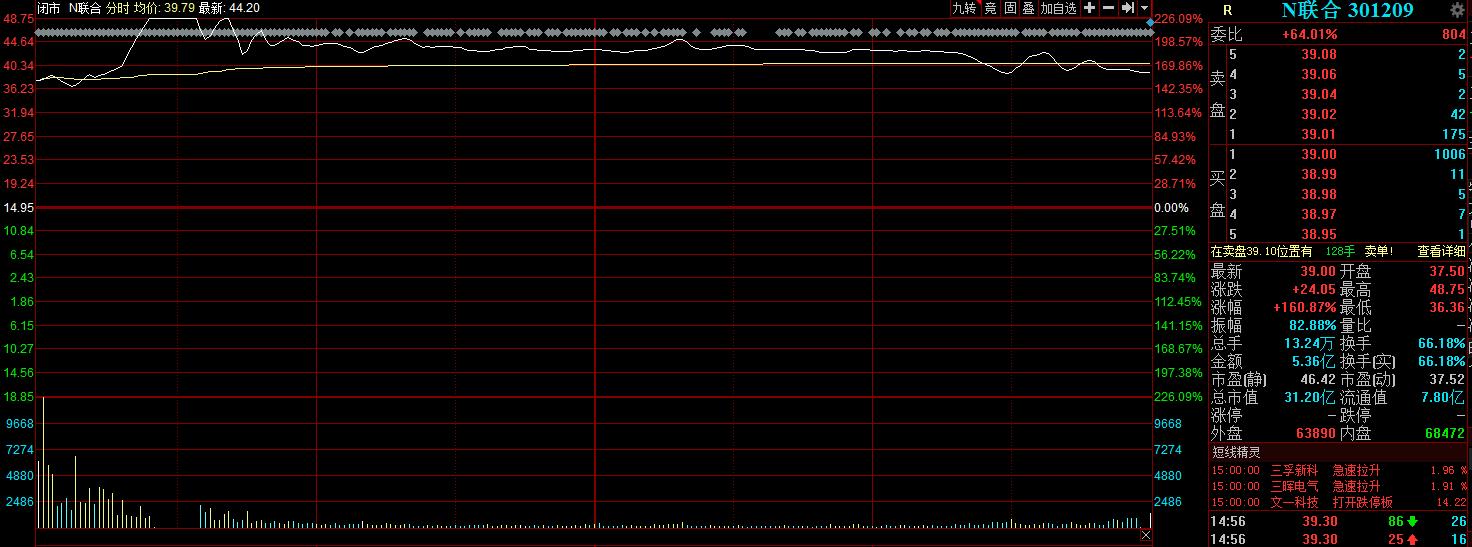The height and width of the screenshot is (547, 1472).
Task: Click the 14.95 baseline price axis label
Action: (18, 208)
